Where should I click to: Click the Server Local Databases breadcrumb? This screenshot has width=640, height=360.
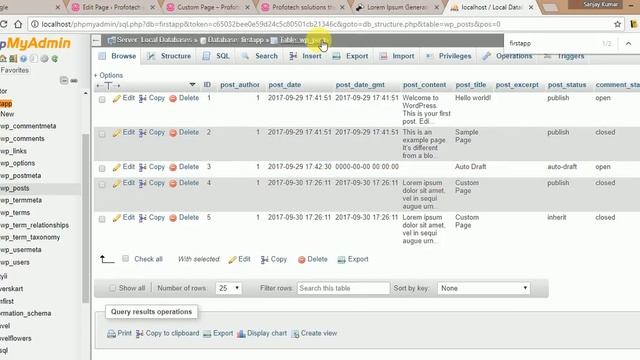[154, 40]
